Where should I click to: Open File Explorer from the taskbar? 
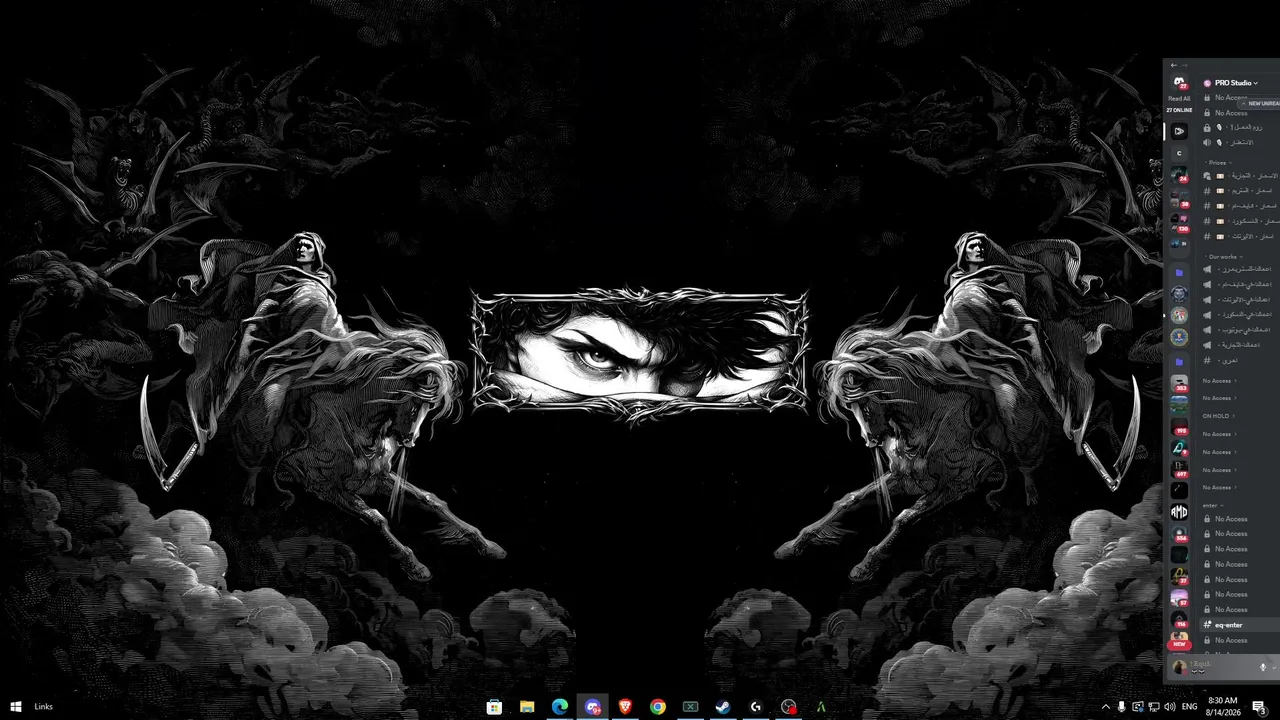pos(527,707)
